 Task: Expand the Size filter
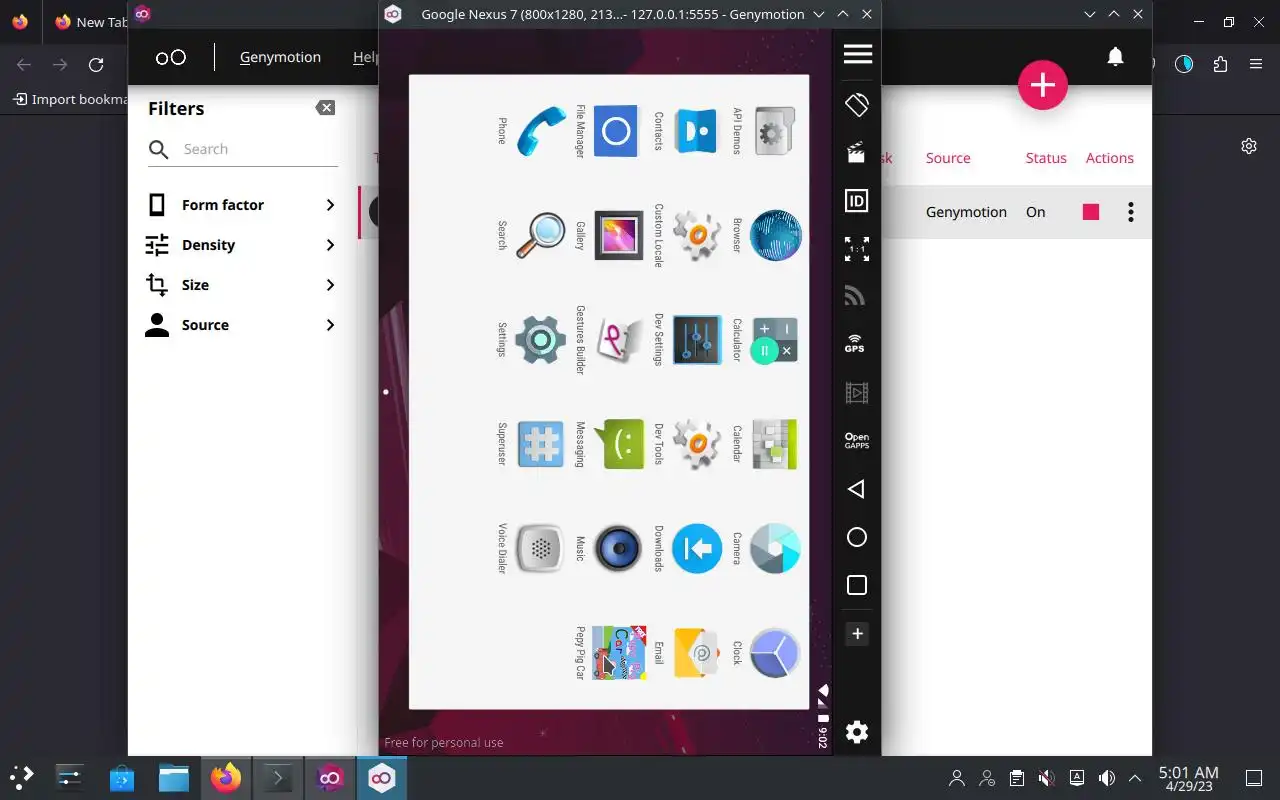(242, 285)
